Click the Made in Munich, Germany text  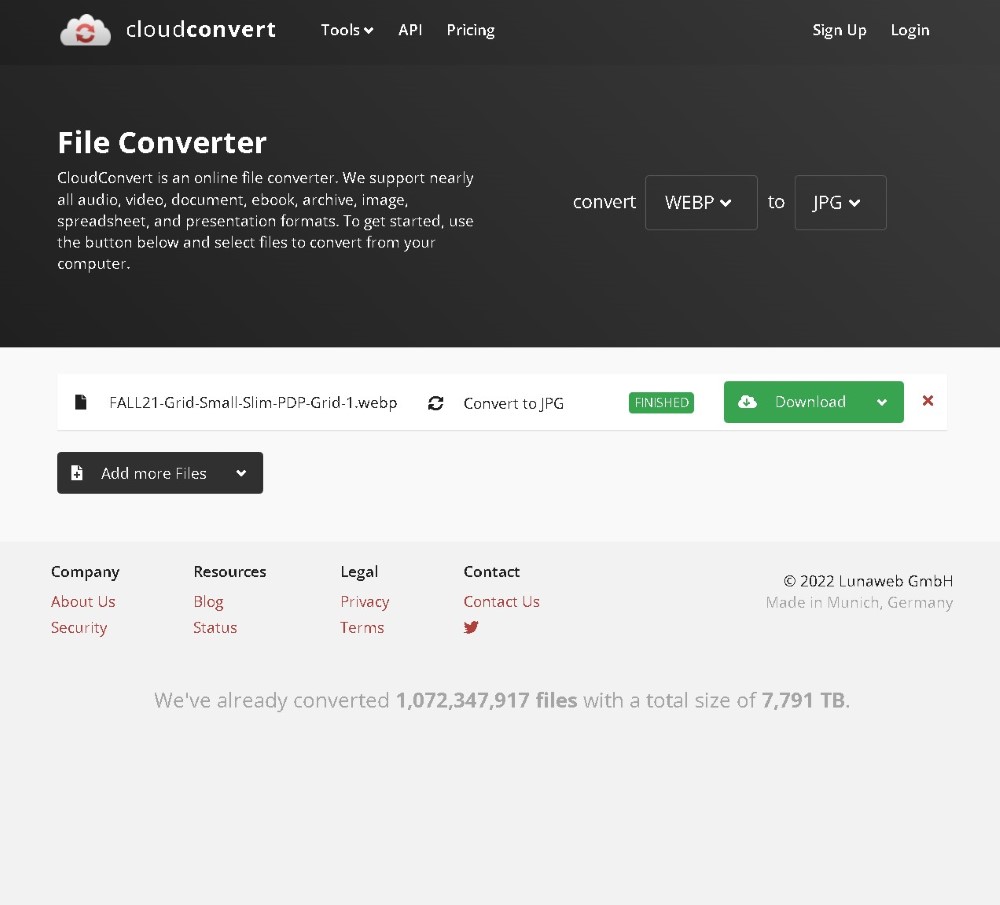click(859, 602)
